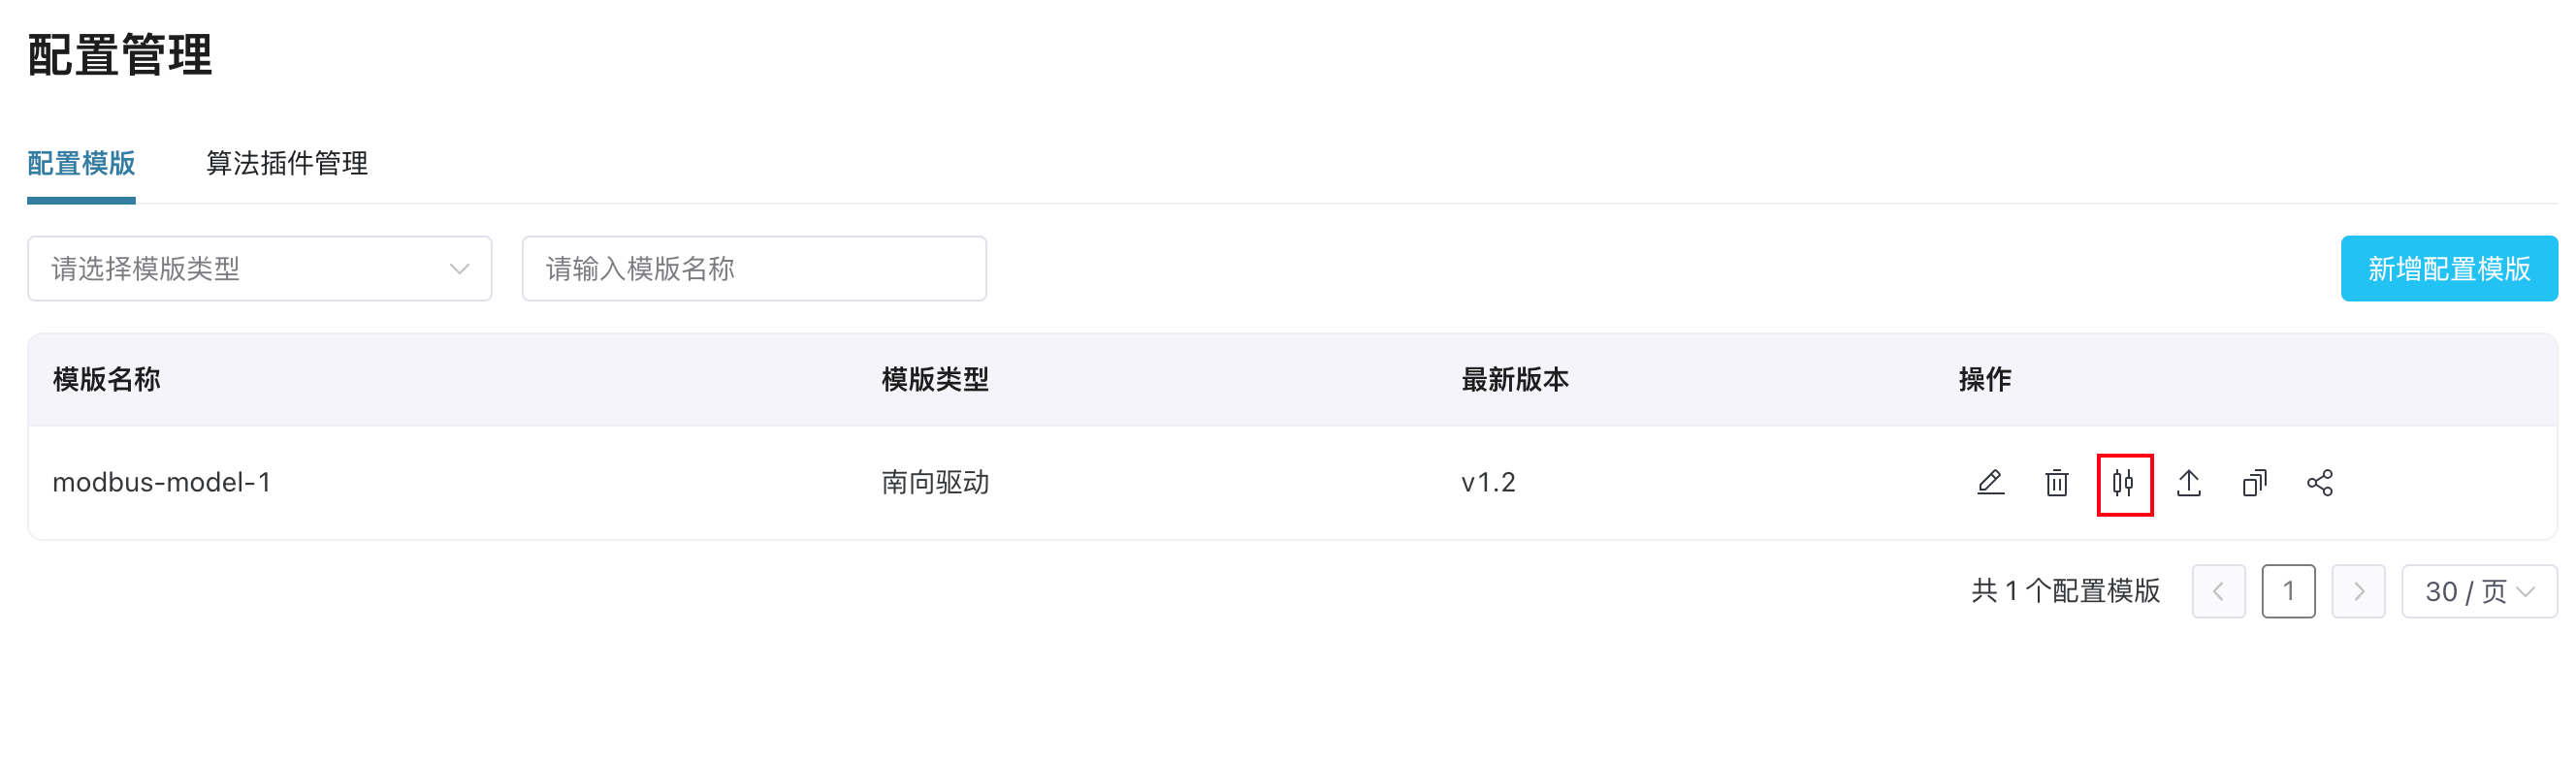
Task: Click the 最新版本 column header
Action: click(x=1514, y=380)
